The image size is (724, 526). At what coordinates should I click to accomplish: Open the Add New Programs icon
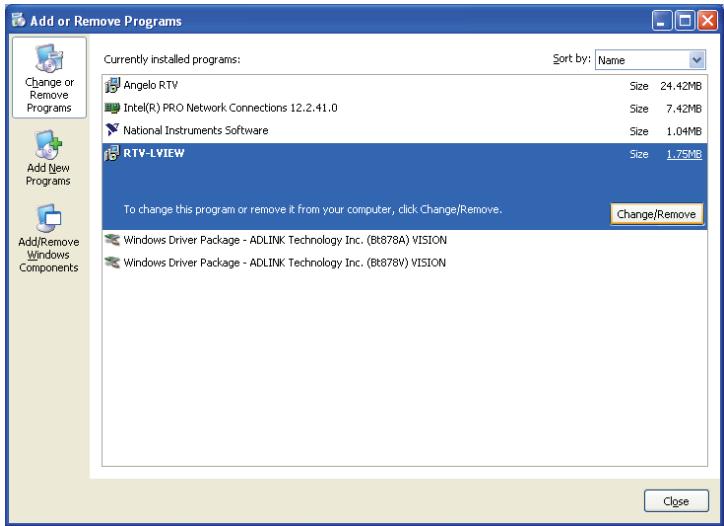point(49,145)
